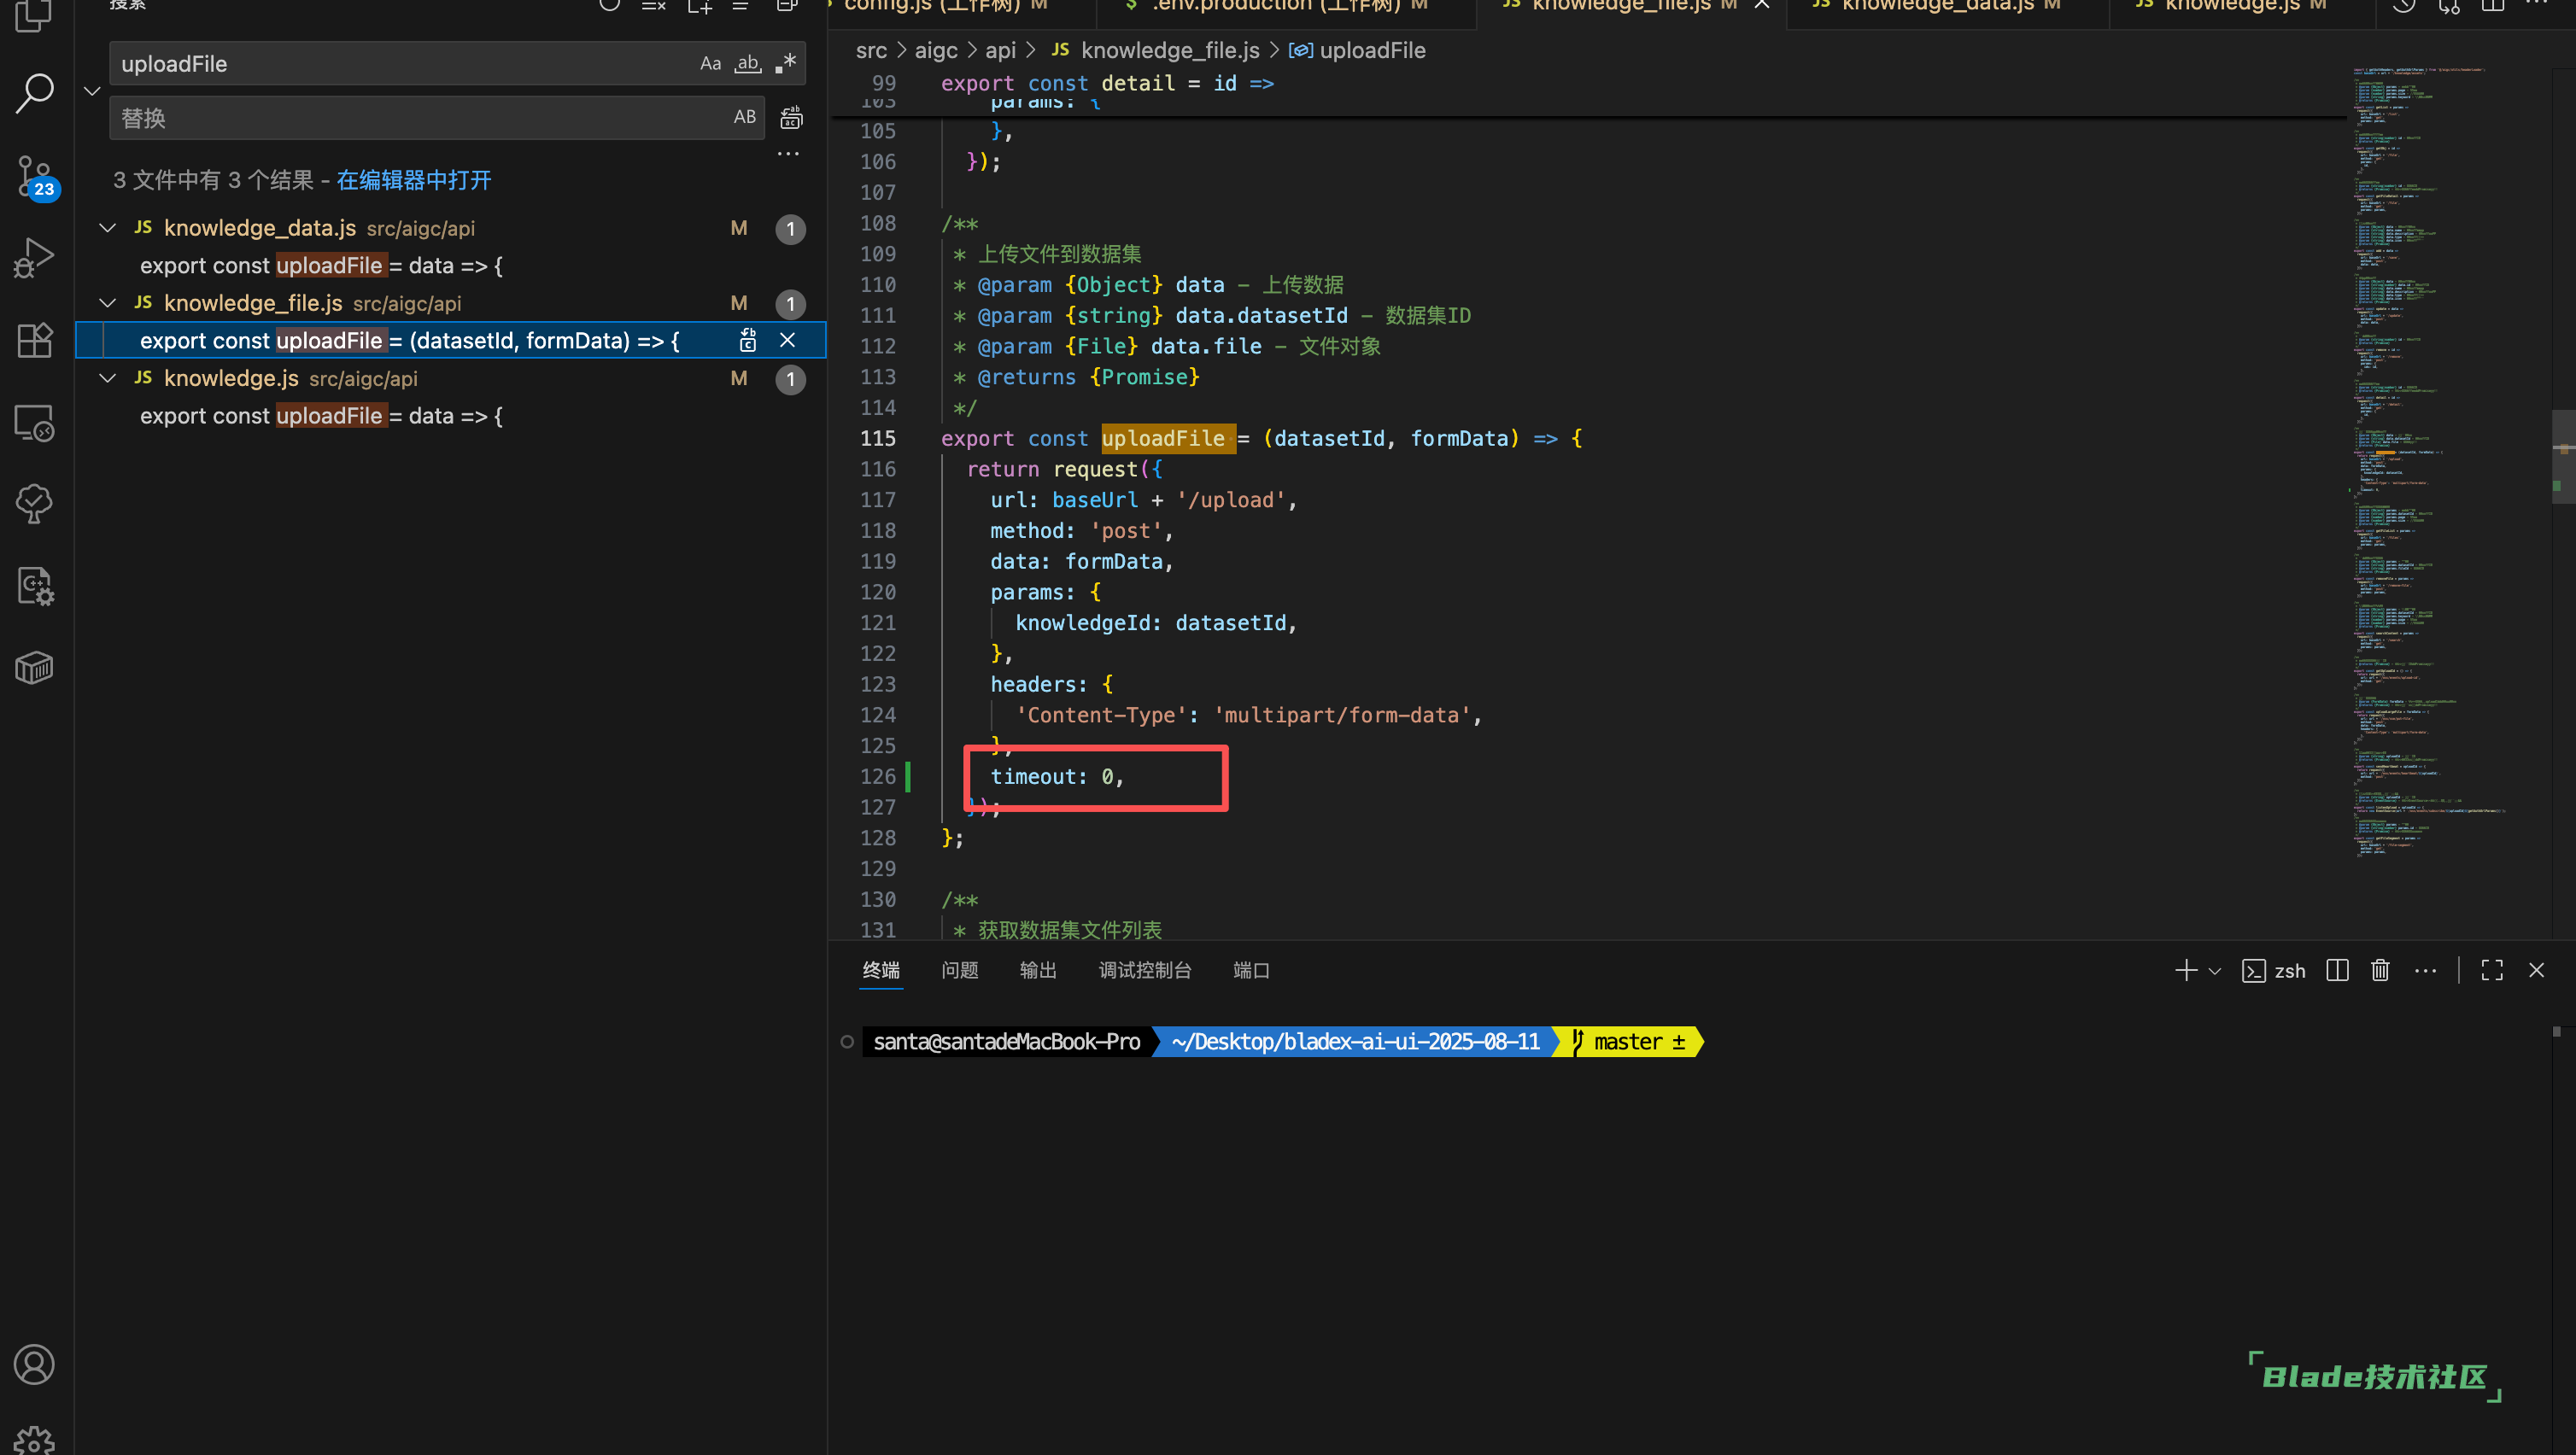This screenshot has width=2576, height=1455.
Task: Open the Extensions view
Action: point(35,341)
